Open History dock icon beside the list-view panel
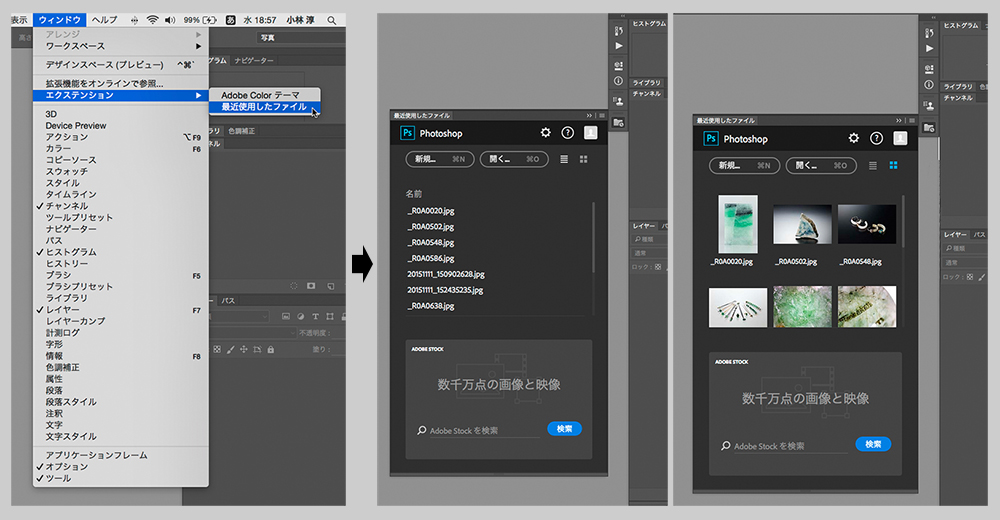 pyautogui.click(x=618, y=31)
